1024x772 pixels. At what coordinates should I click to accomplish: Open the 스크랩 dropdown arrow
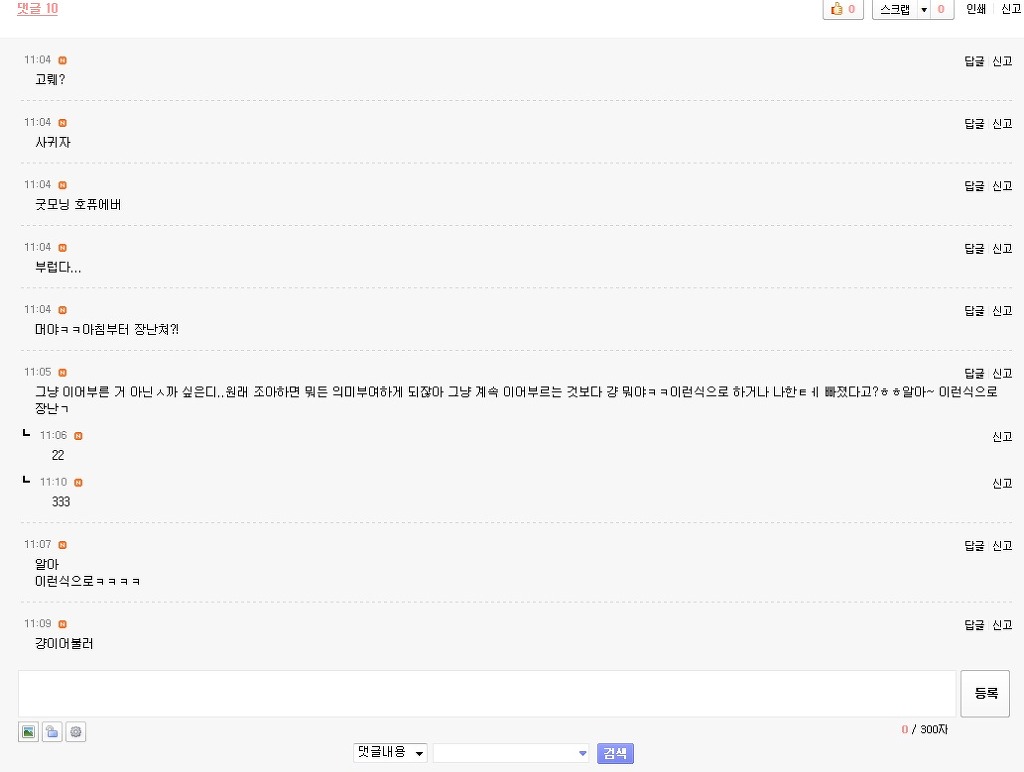(923, 10)
